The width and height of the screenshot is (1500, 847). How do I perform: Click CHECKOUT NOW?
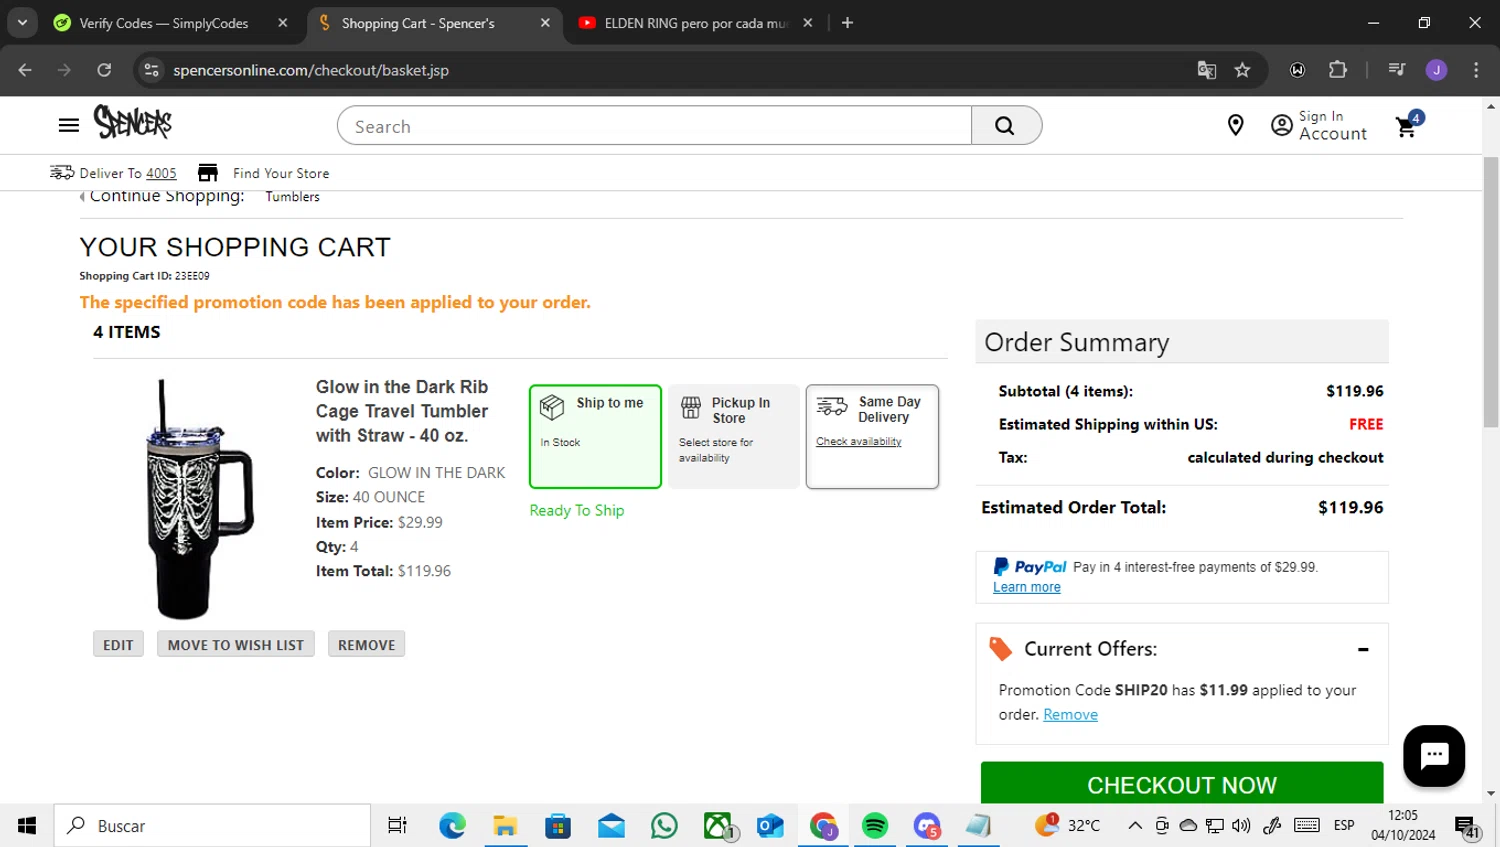1182,784
